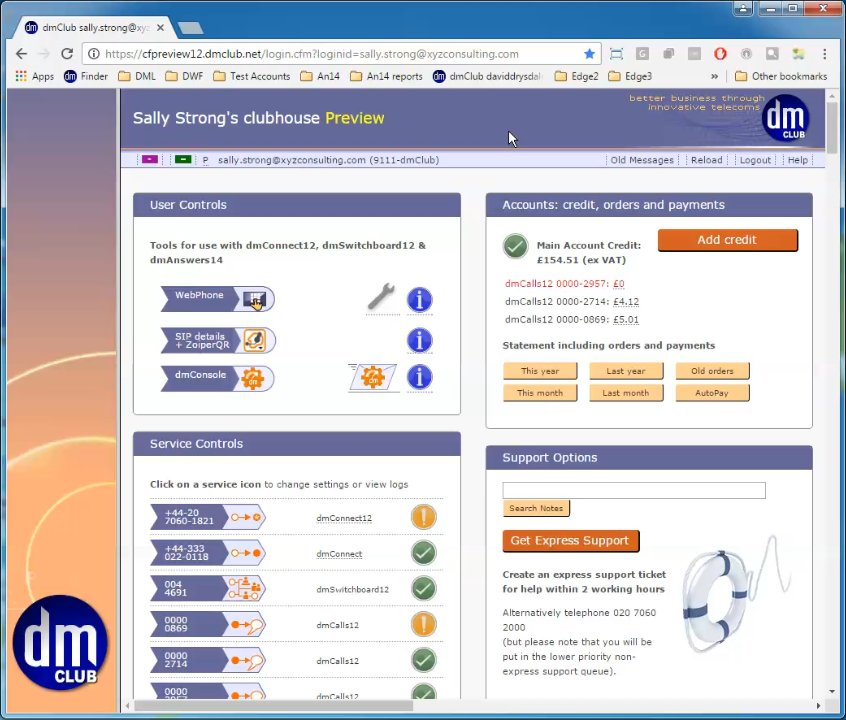Image resolution: width=846 pixels, height=720 pixels.
Task: View Last month statement
Action: tap(625, 393)
